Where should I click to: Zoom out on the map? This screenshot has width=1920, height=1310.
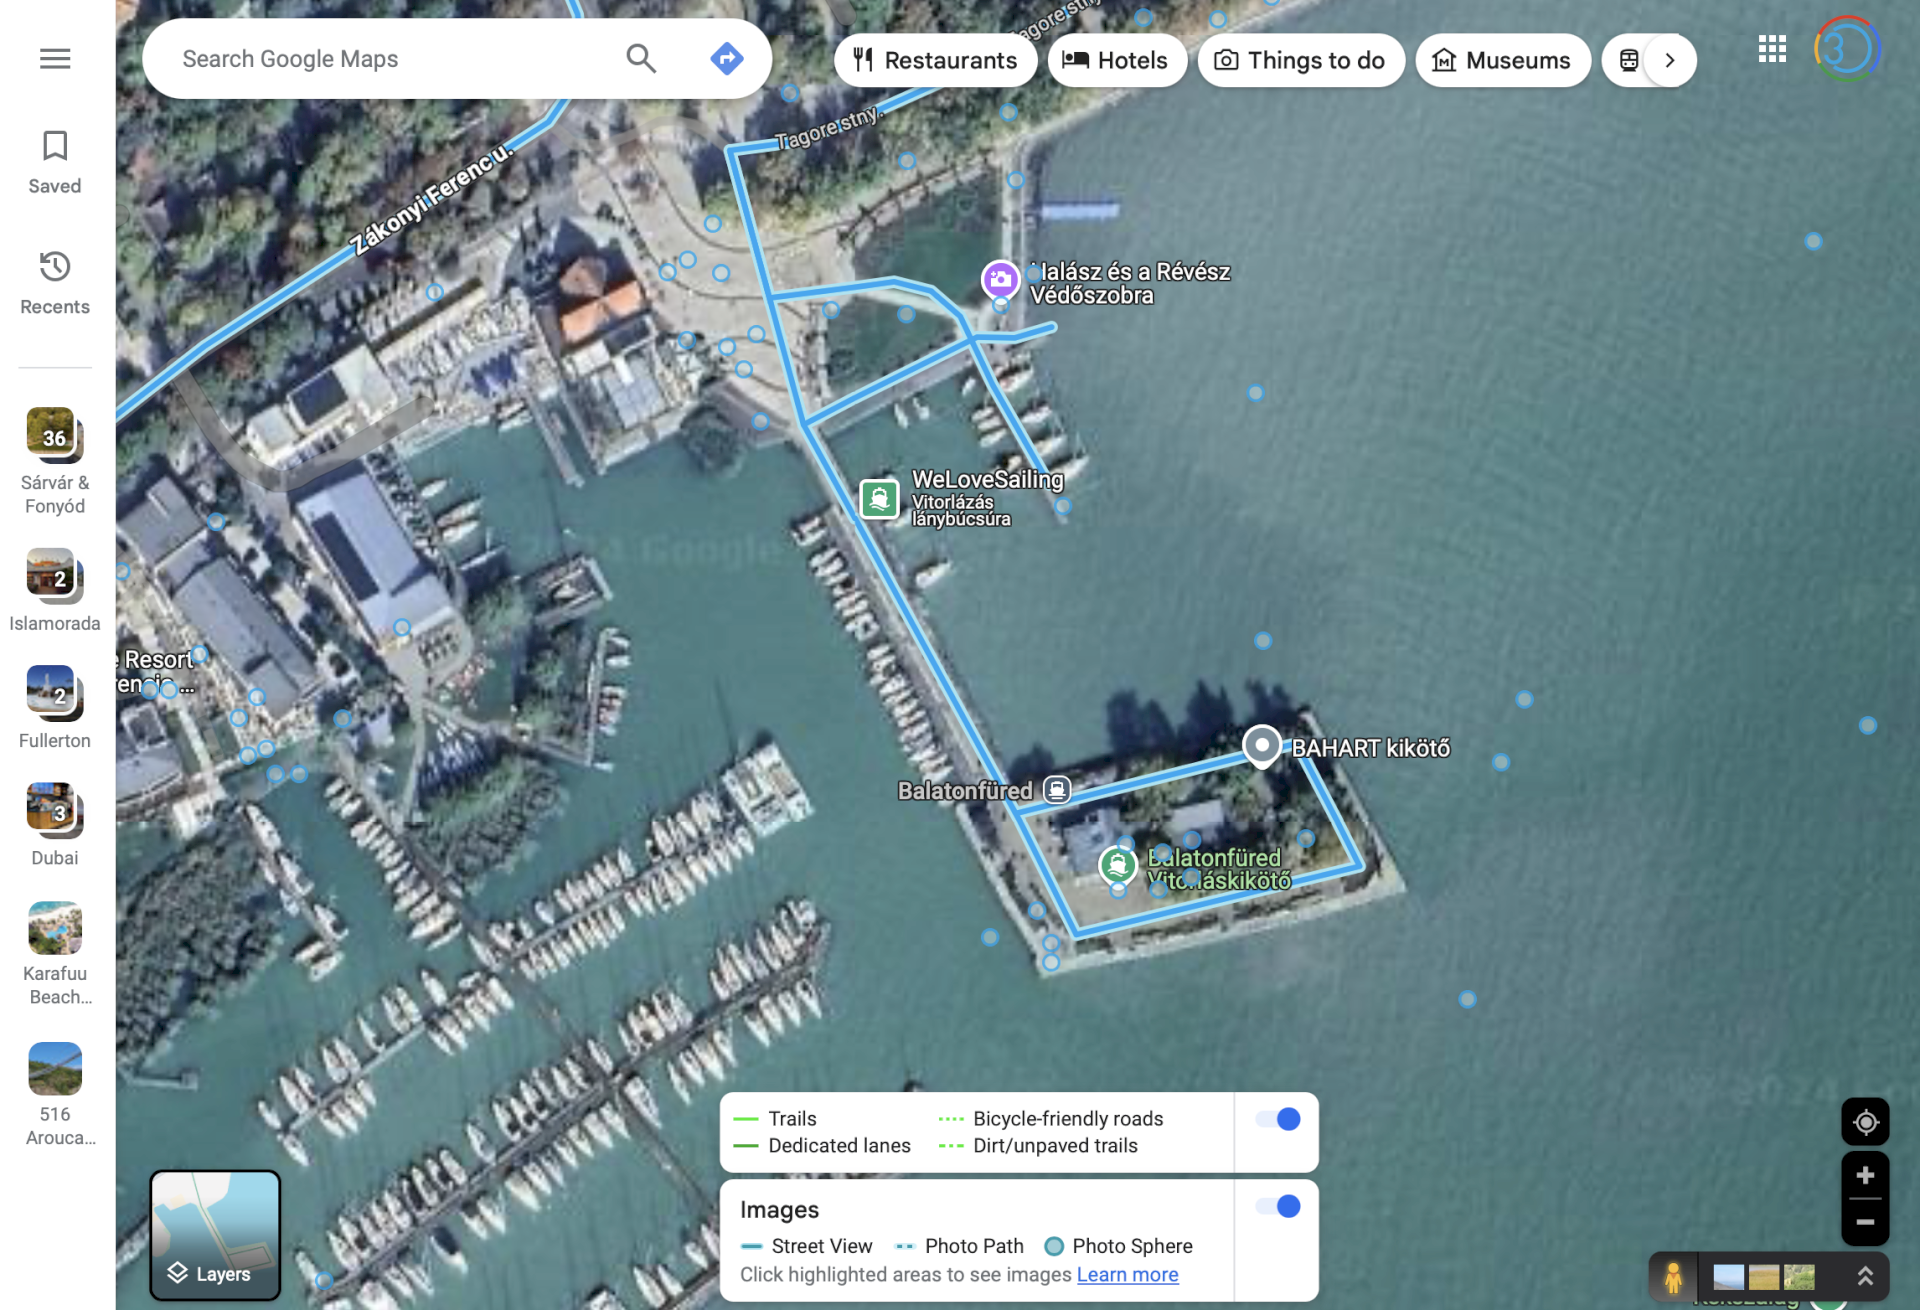[1865, 1222]
